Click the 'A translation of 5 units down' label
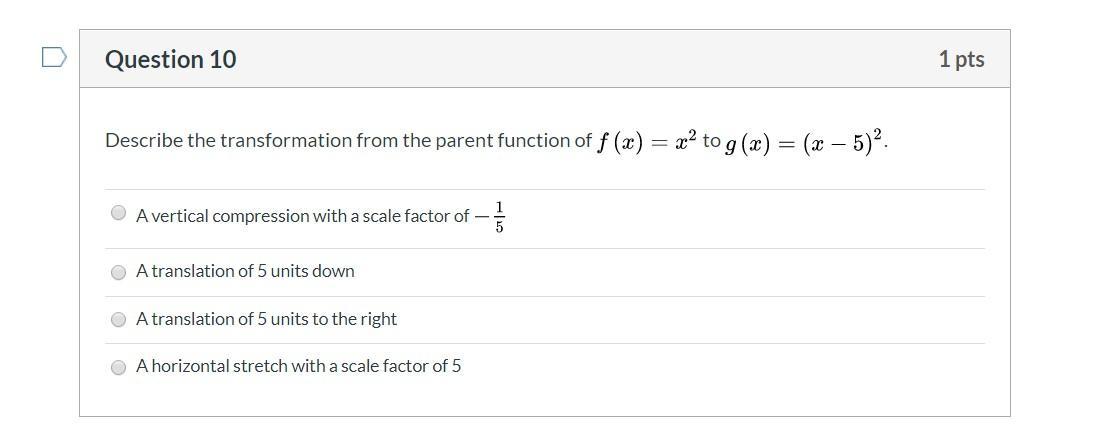This screenshot has height=439, width=1094. tap(245, 271)
